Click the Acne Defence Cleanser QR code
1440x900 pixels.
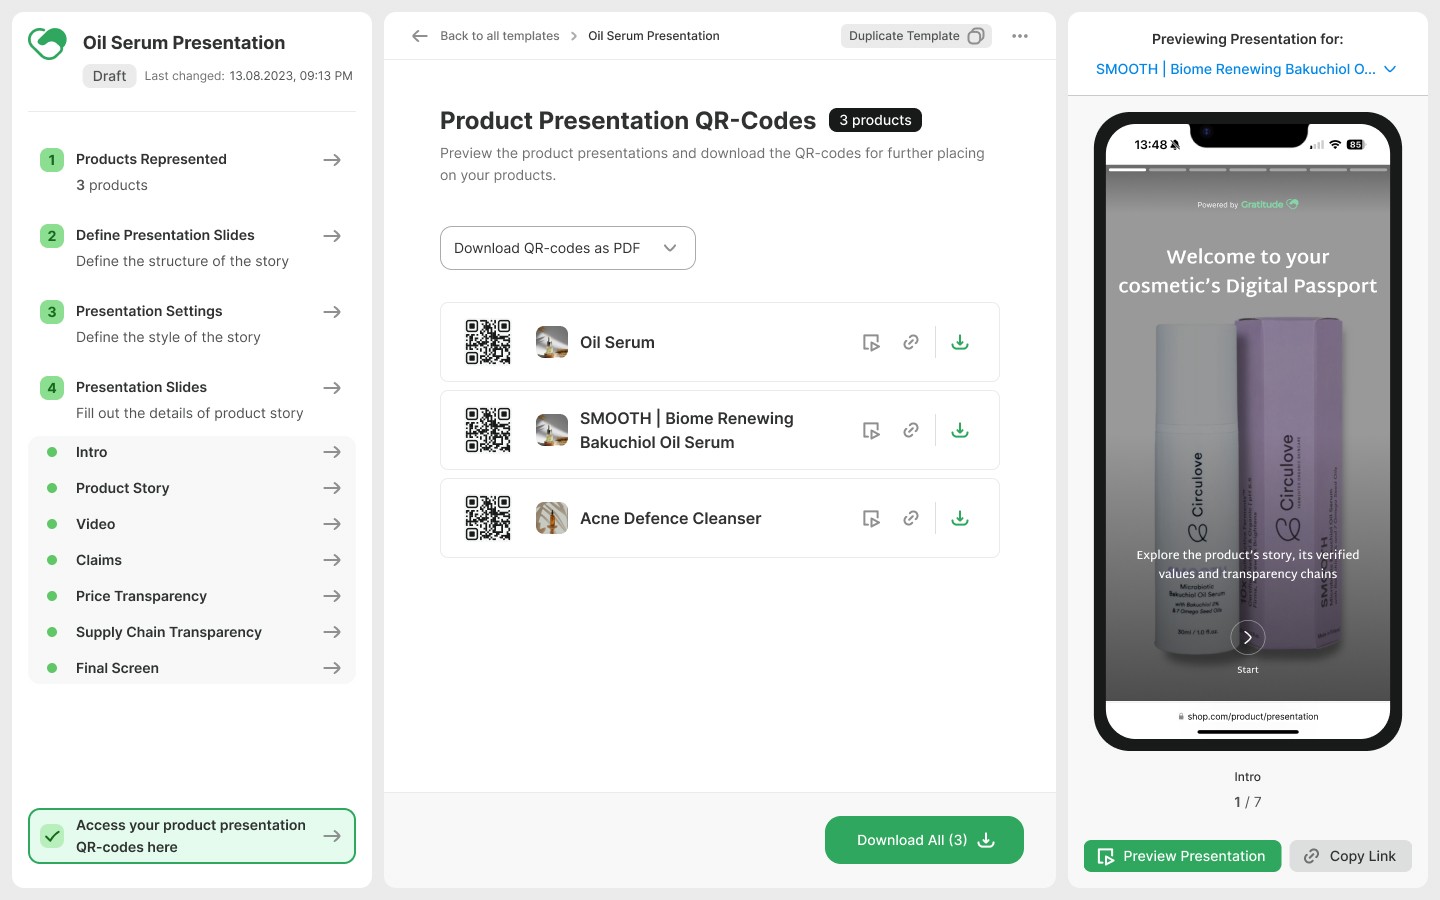(488, 518)
